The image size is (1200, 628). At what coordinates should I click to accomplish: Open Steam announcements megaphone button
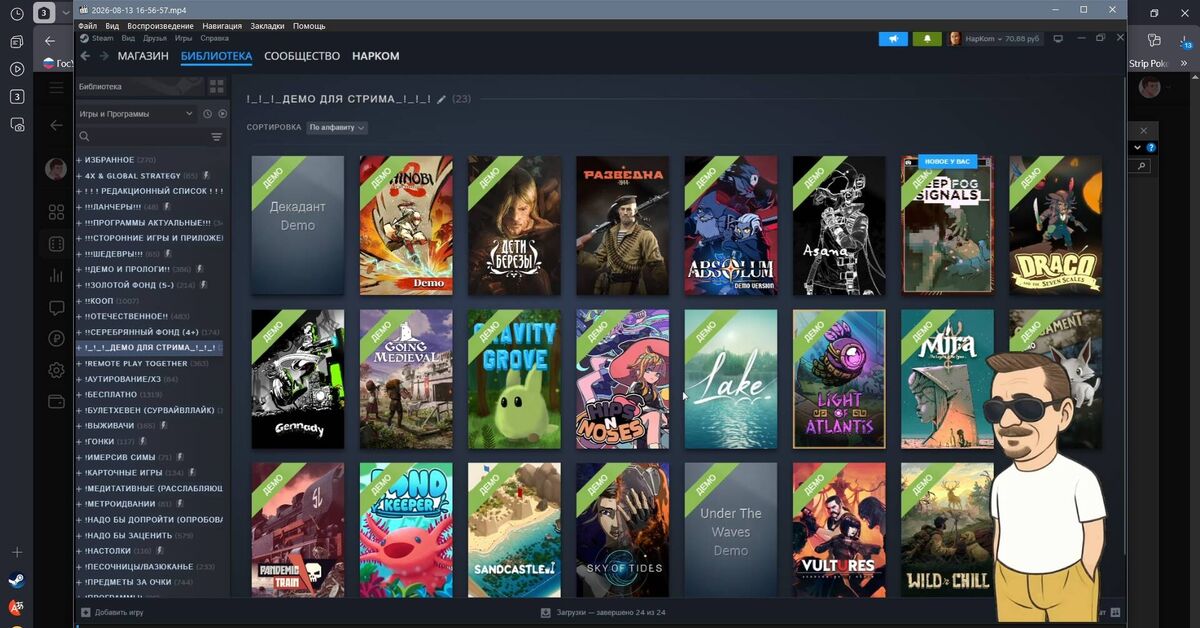tap(893, 39)
